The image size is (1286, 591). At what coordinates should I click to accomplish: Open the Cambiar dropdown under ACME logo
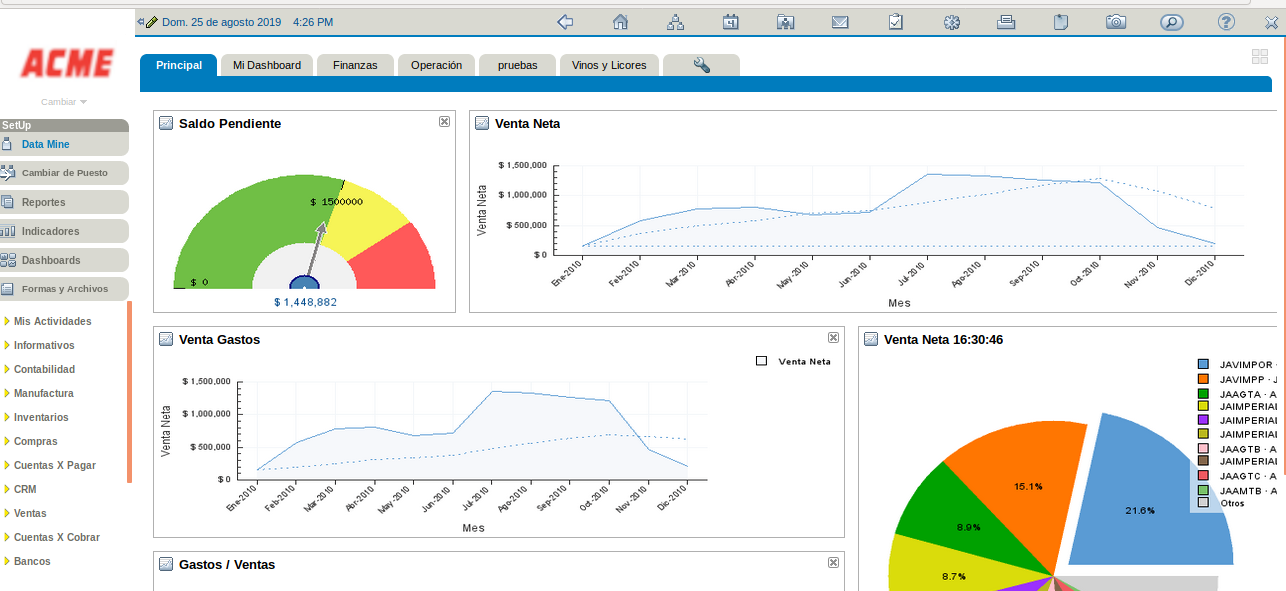(x=64, y=102)
